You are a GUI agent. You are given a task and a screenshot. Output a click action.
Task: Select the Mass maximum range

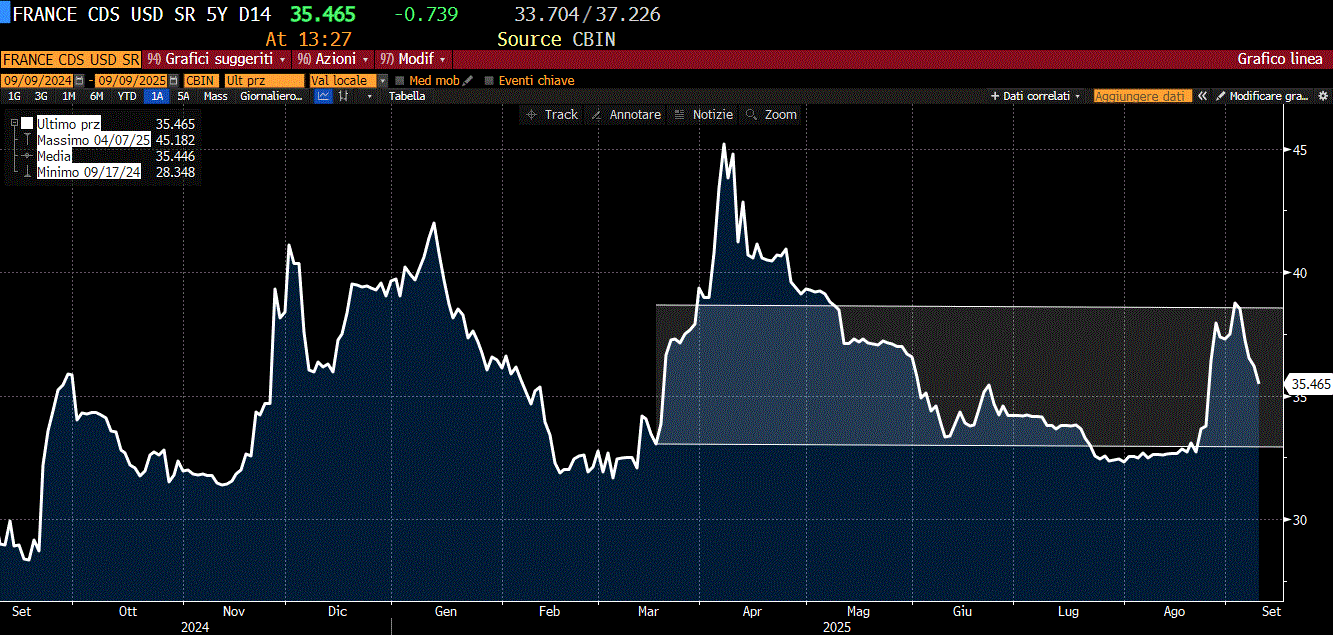(x=215, y=96)
